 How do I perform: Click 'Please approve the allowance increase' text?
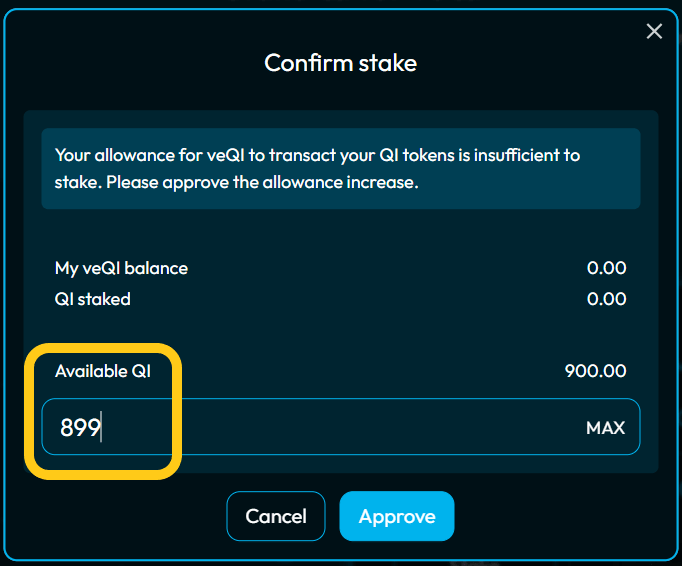tap(262, 183)
